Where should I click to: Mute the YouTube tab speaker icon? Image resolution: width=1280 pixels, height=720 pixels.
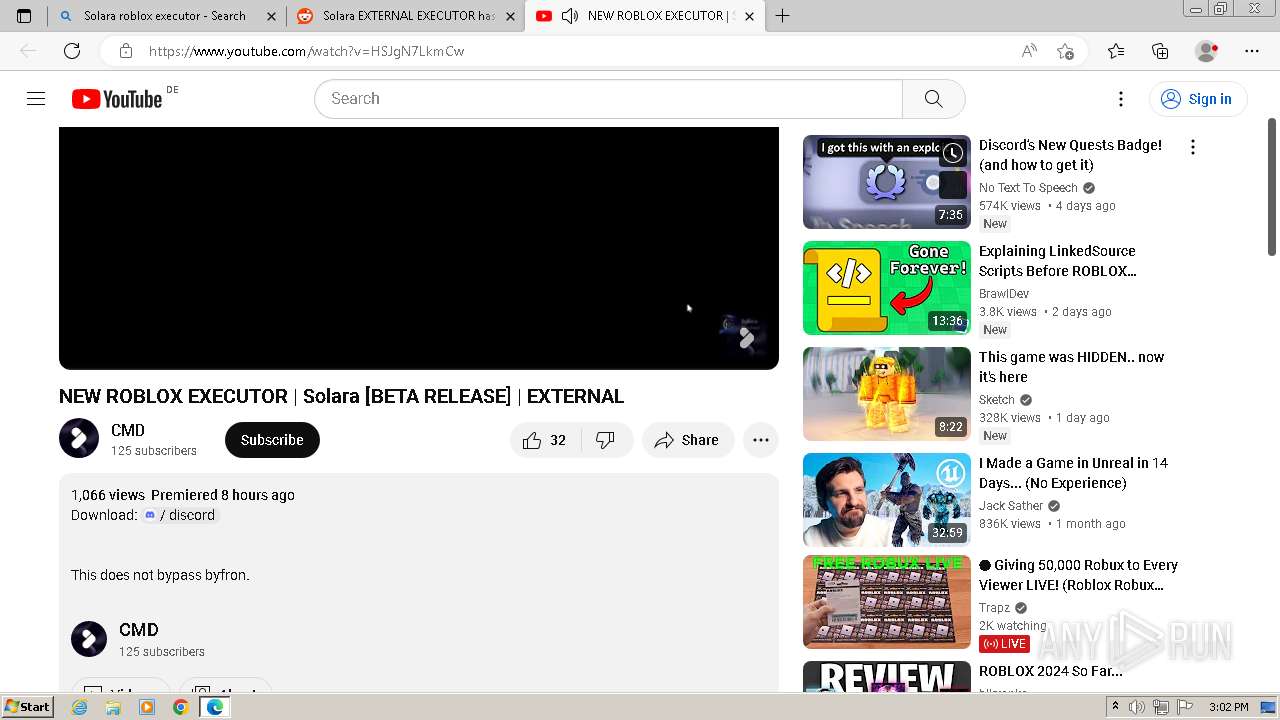point(570,16)
